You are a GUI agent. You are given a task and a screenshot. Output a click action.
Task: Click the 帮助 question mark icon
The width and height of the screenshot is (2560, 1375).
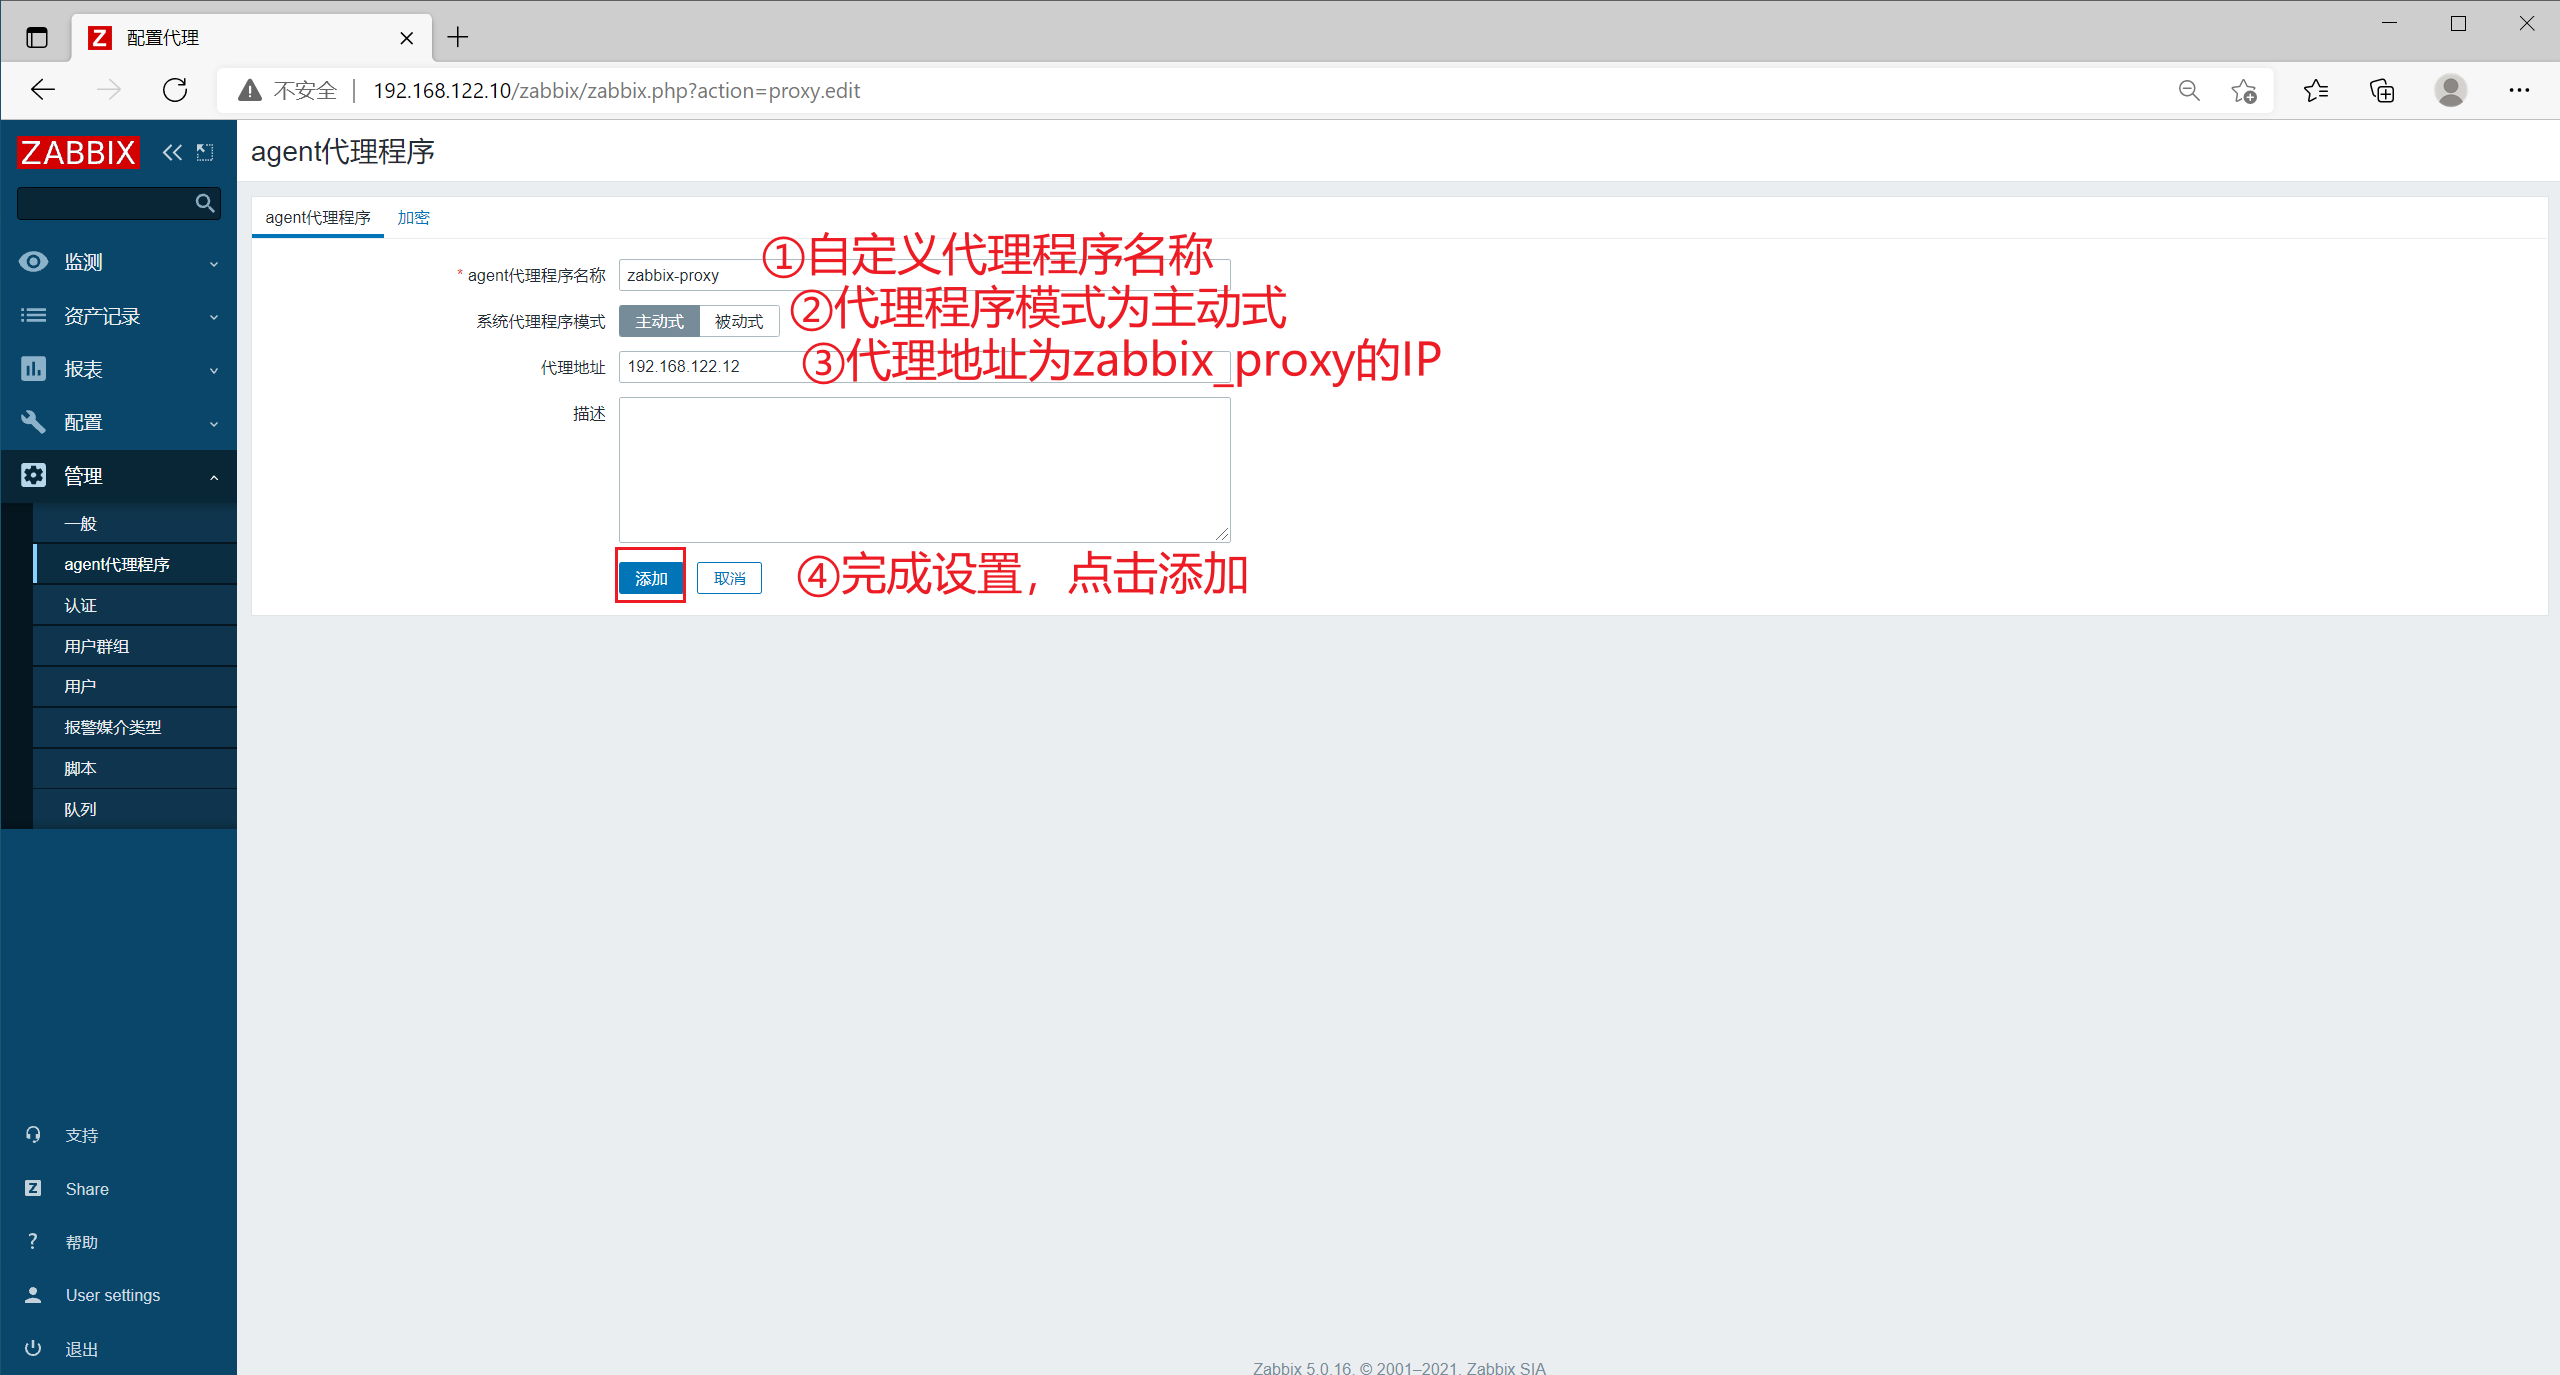[33, 1241]
